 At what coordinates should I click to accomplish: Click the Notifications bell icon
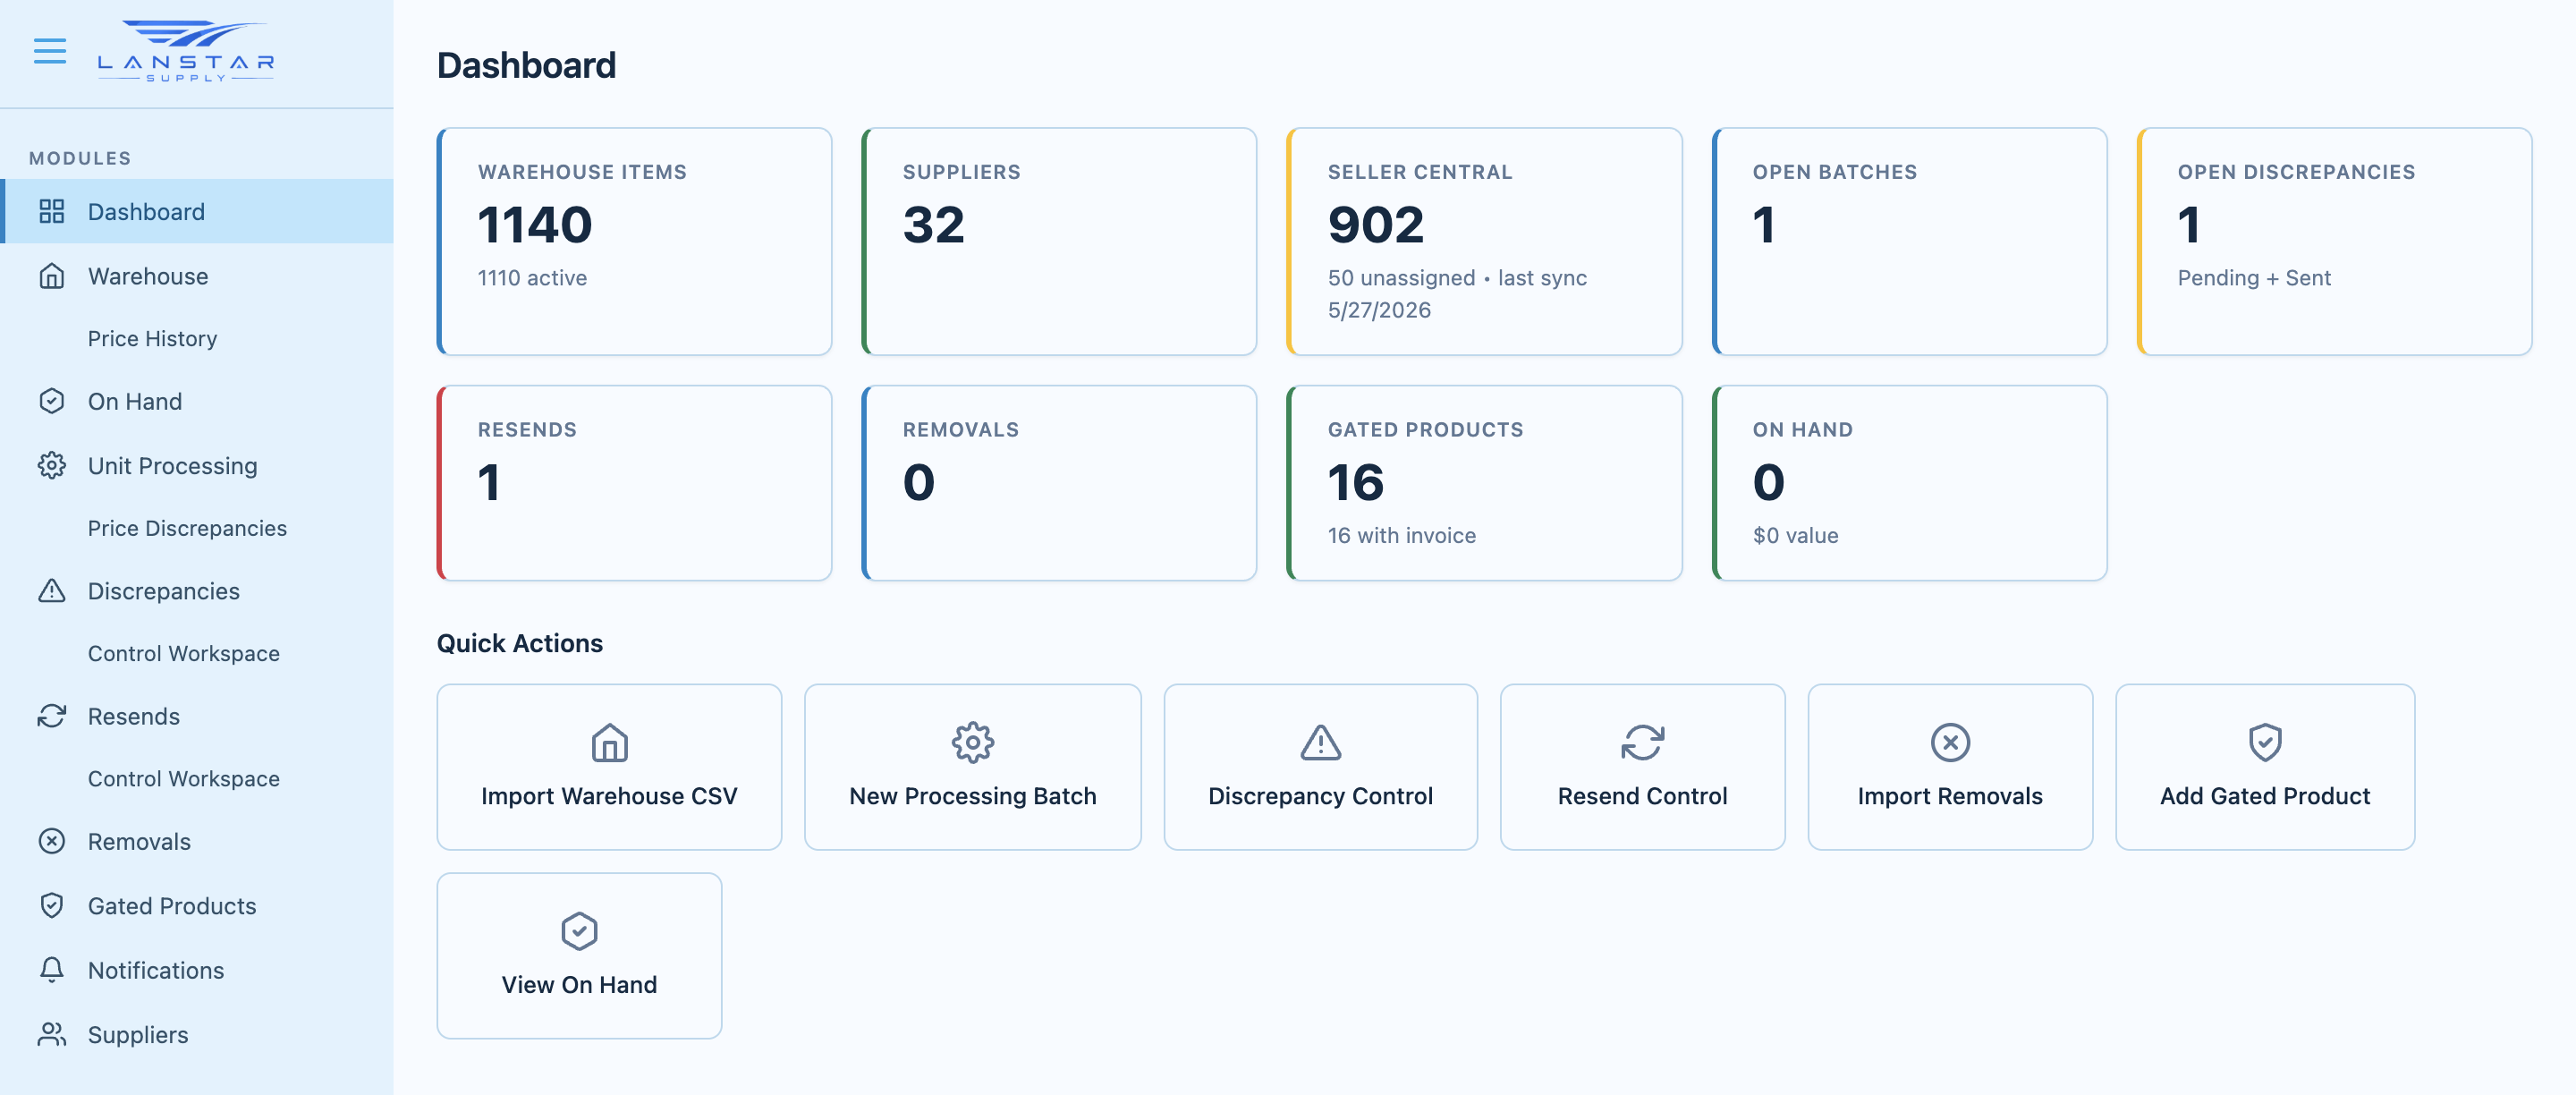pyautogui.click(x=52, y=970)
